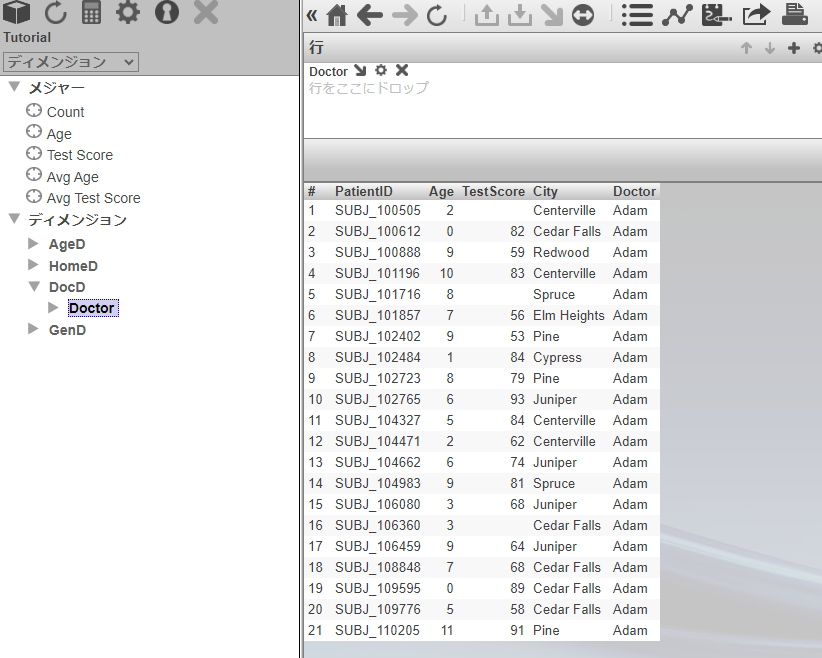Click the circular horizontal double-arrow icon

coord(583,15)
